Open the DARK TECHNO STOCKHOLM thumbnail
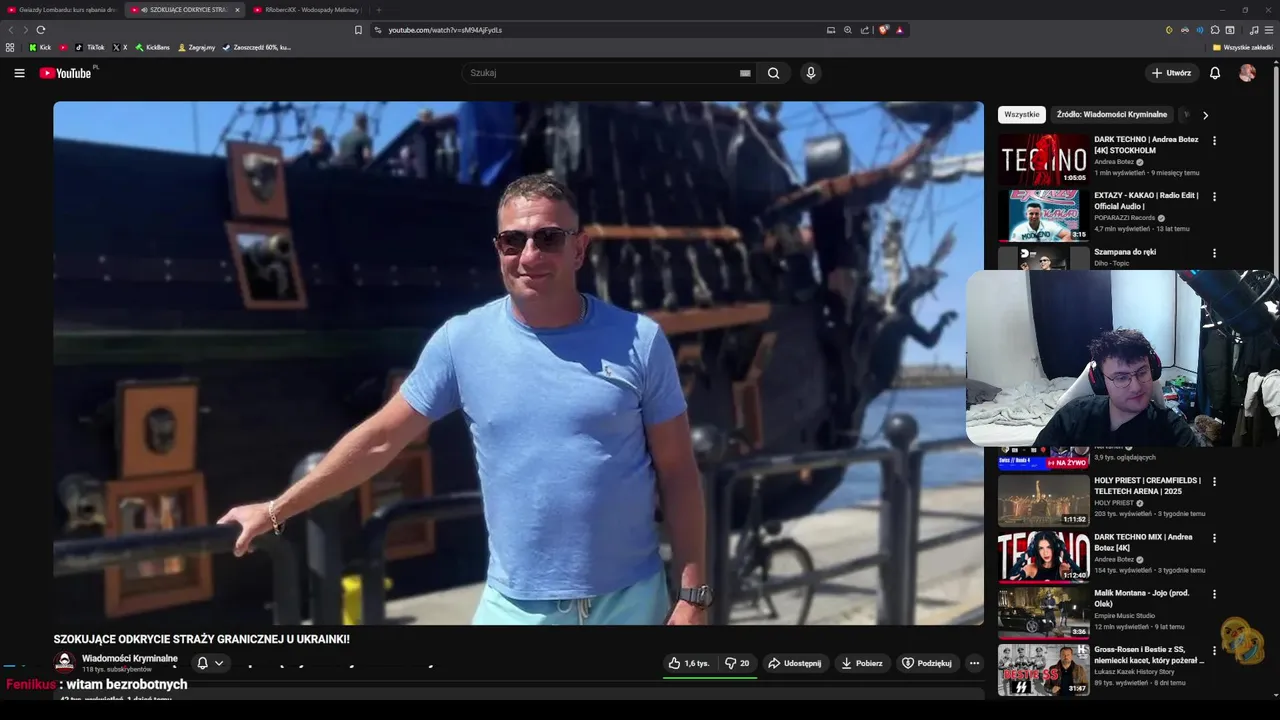Image resolution: width=1280 pixels, height=720 pixels. point(1043,159)
